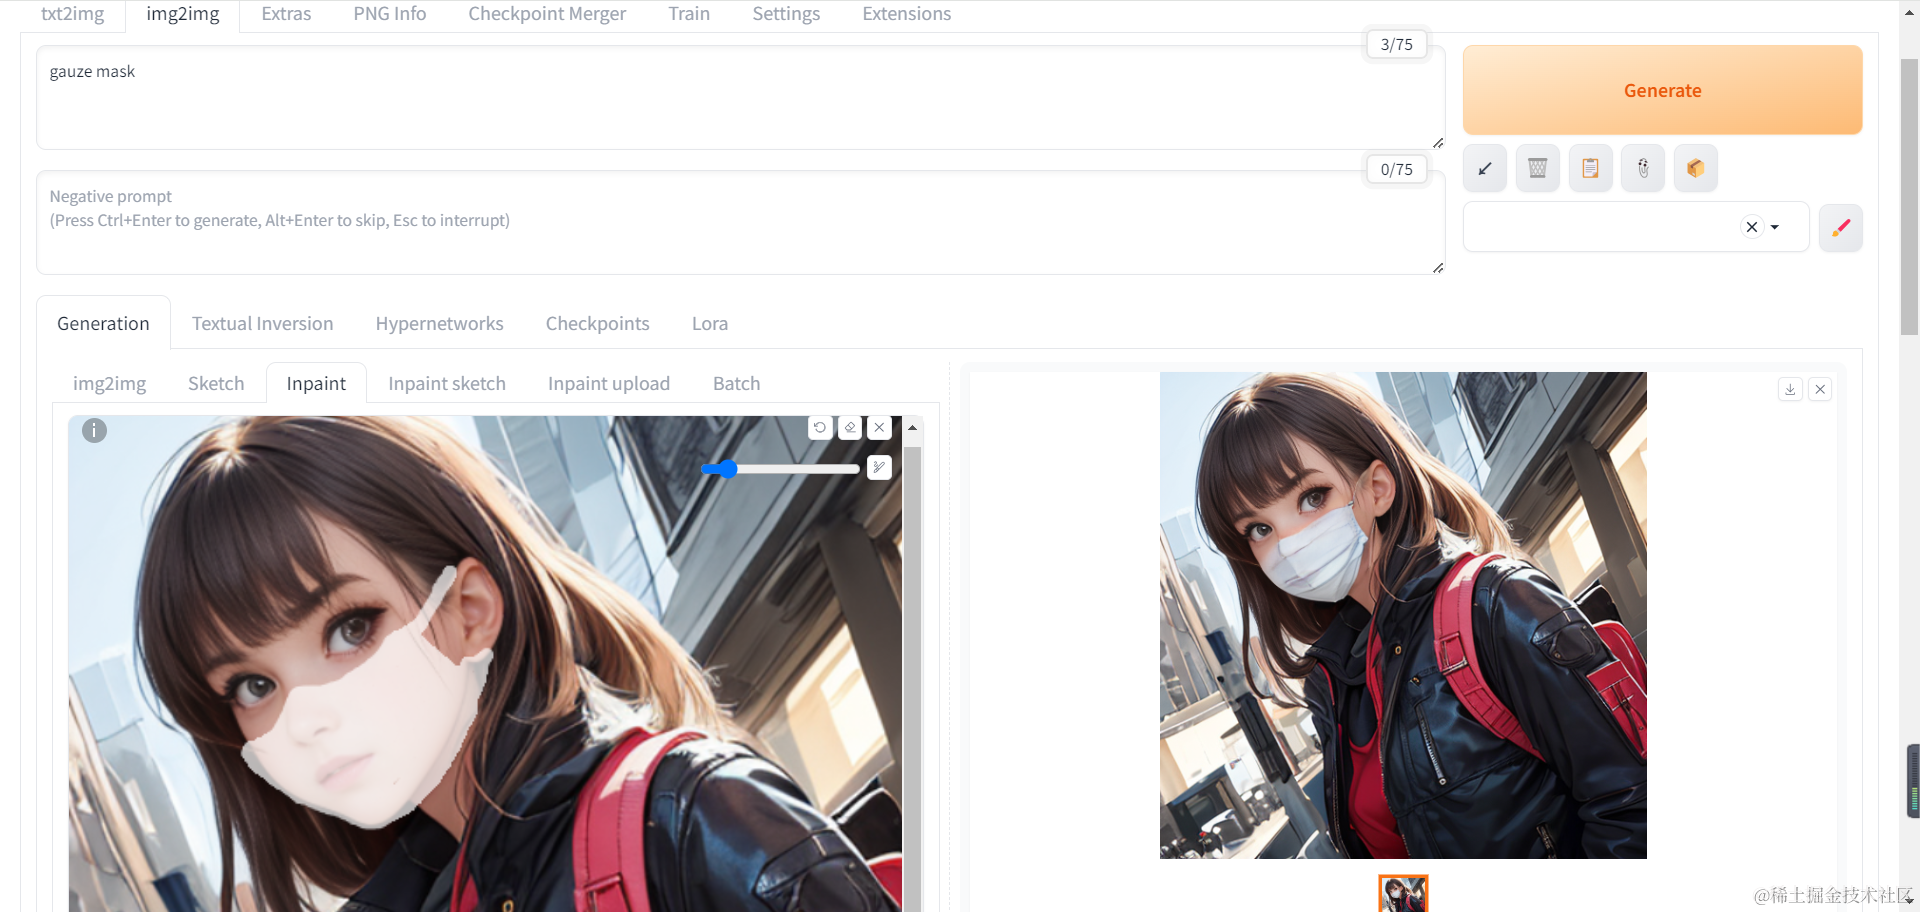Click the brush size slider handle
This screenshot has width=1920, height=912.
(x=728, y=468)
